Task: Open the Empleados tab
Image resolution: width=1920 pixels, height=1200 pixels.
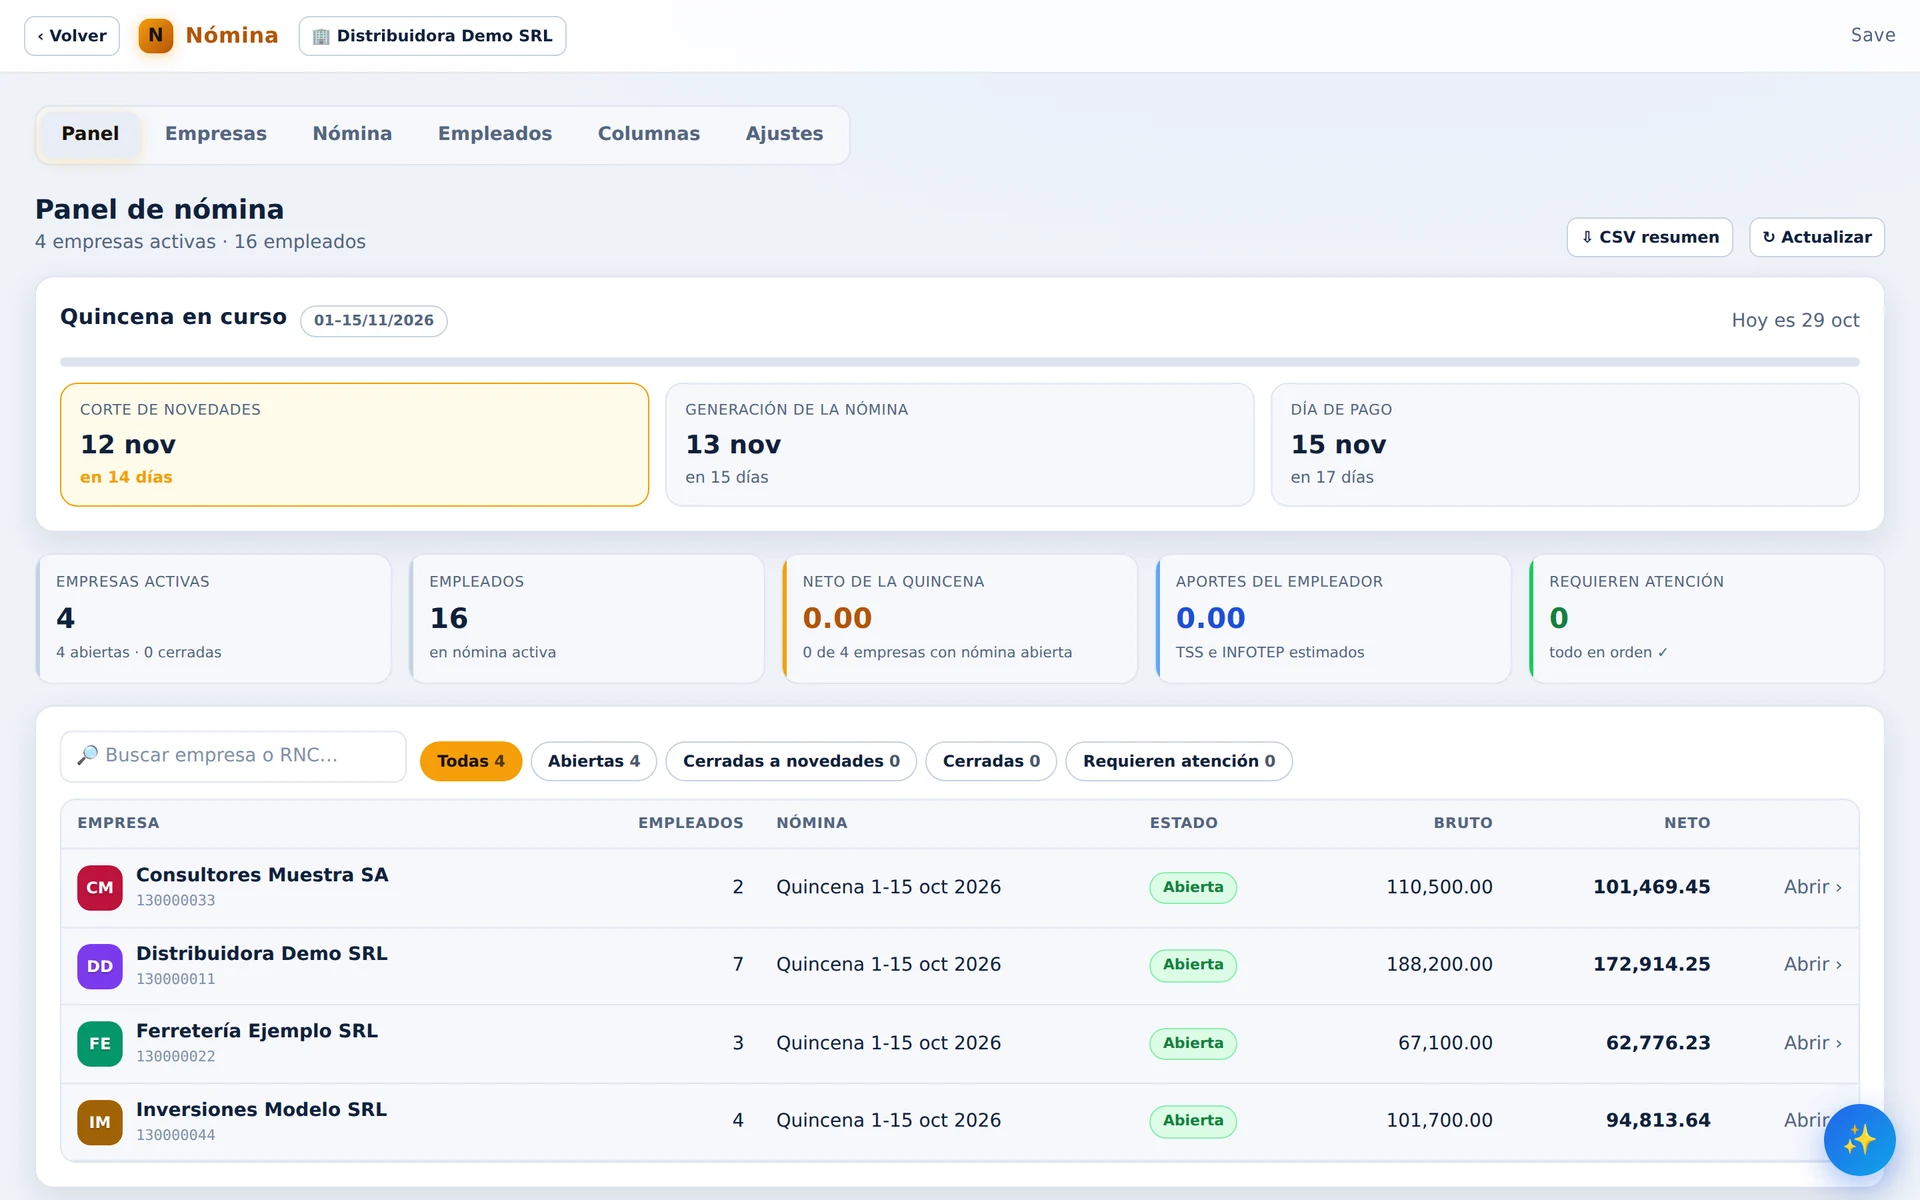Action: pos(495,134)
